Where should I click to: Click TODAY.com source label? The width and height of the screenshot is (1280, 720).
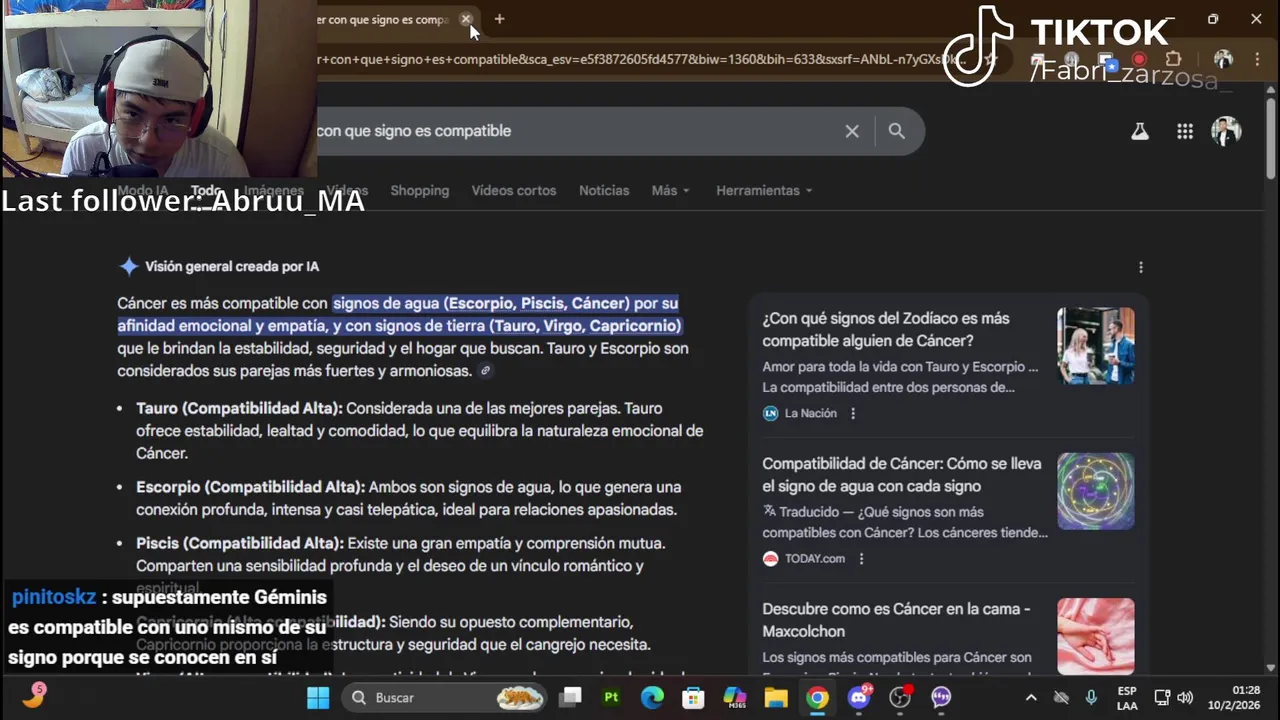tap(814, 559)
